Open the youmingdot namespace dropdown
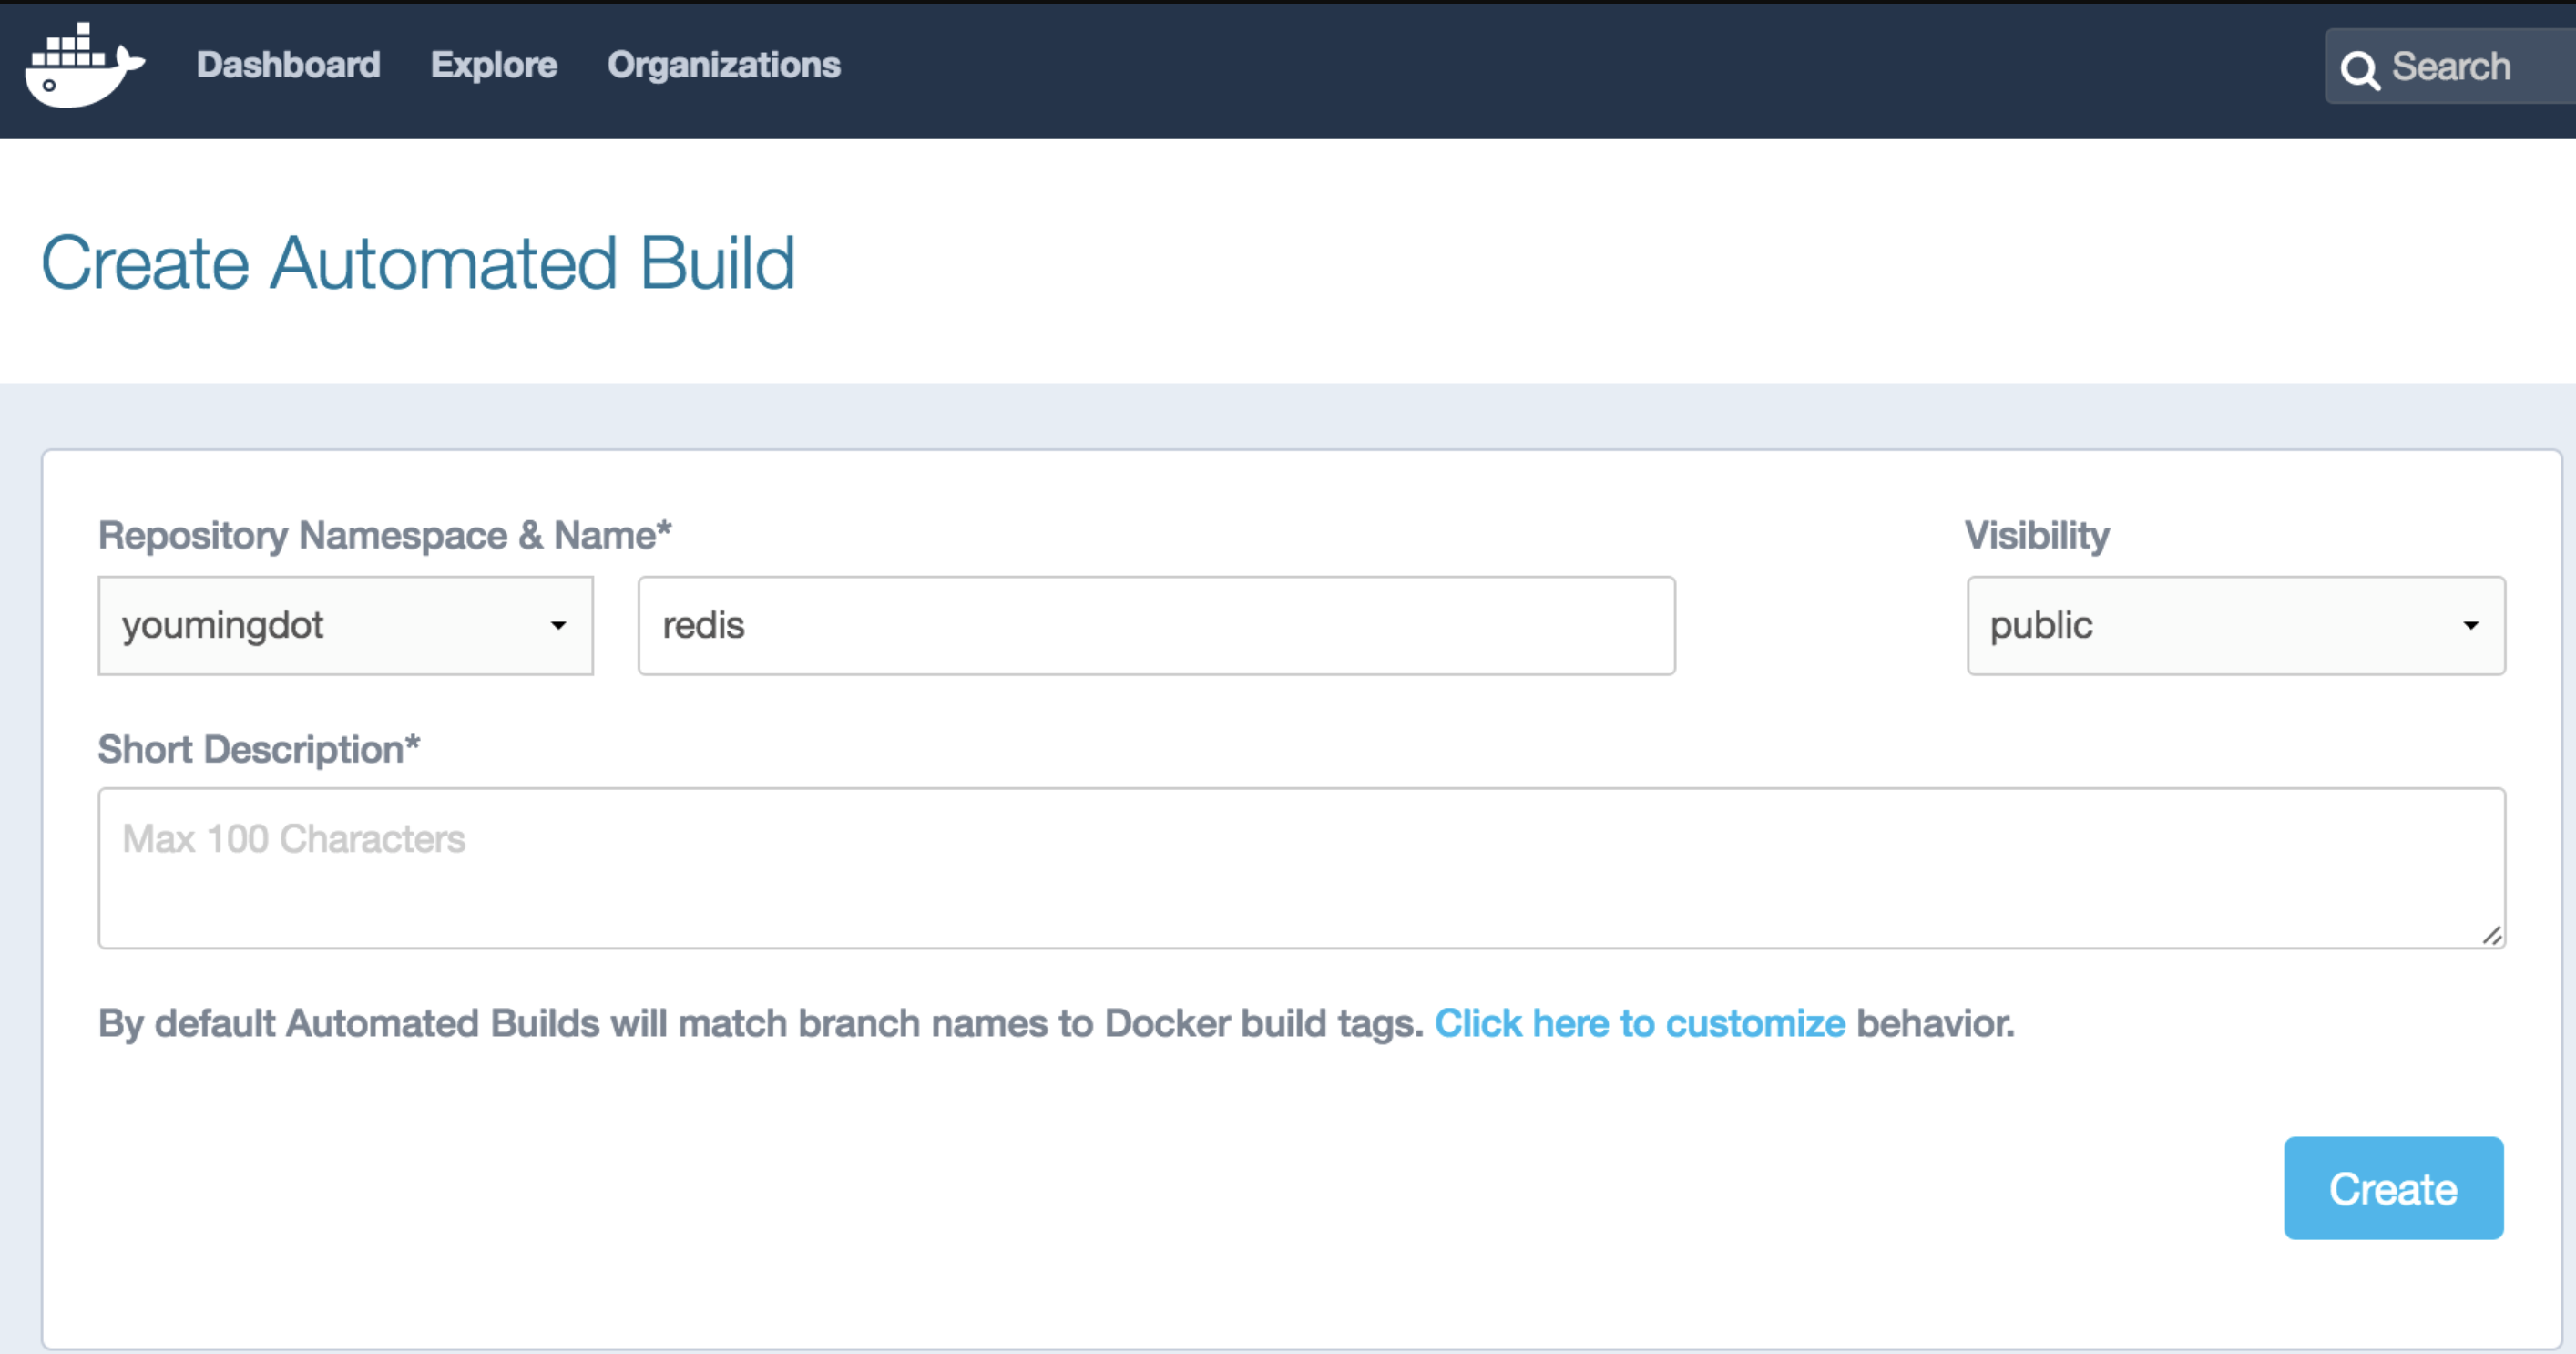 (x=345, y=626)
